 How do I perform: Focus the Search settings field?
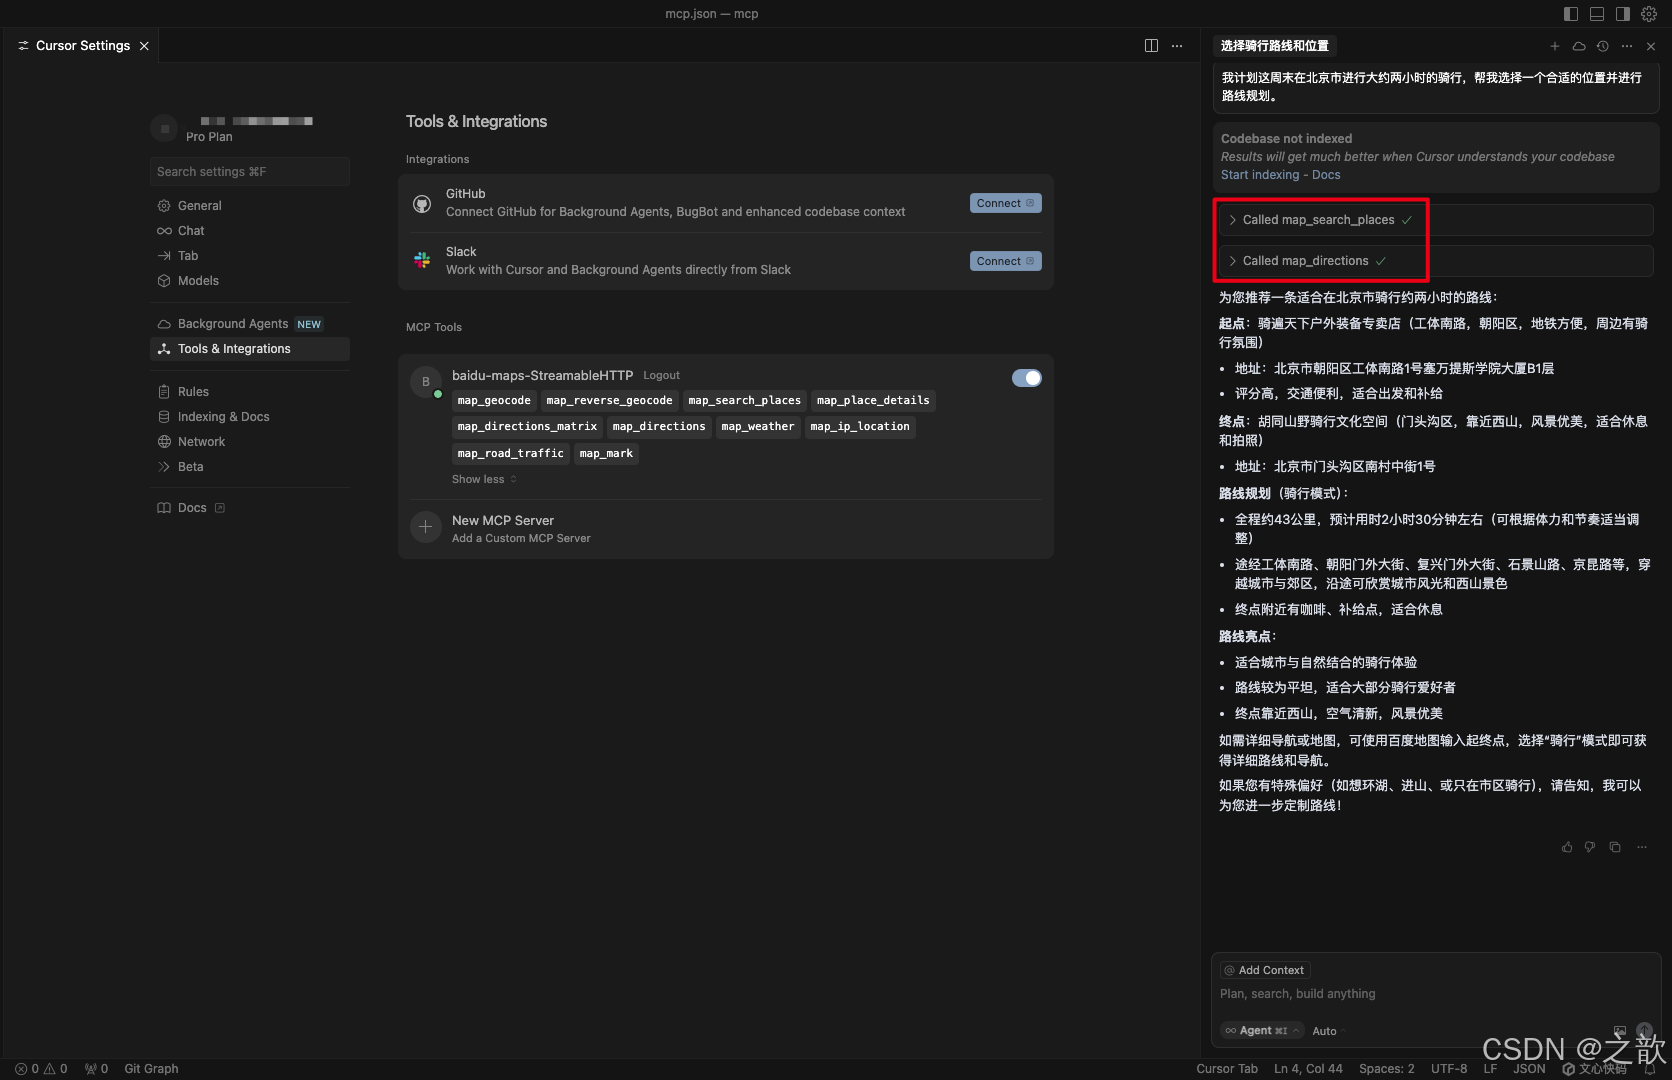coord(250,172)
